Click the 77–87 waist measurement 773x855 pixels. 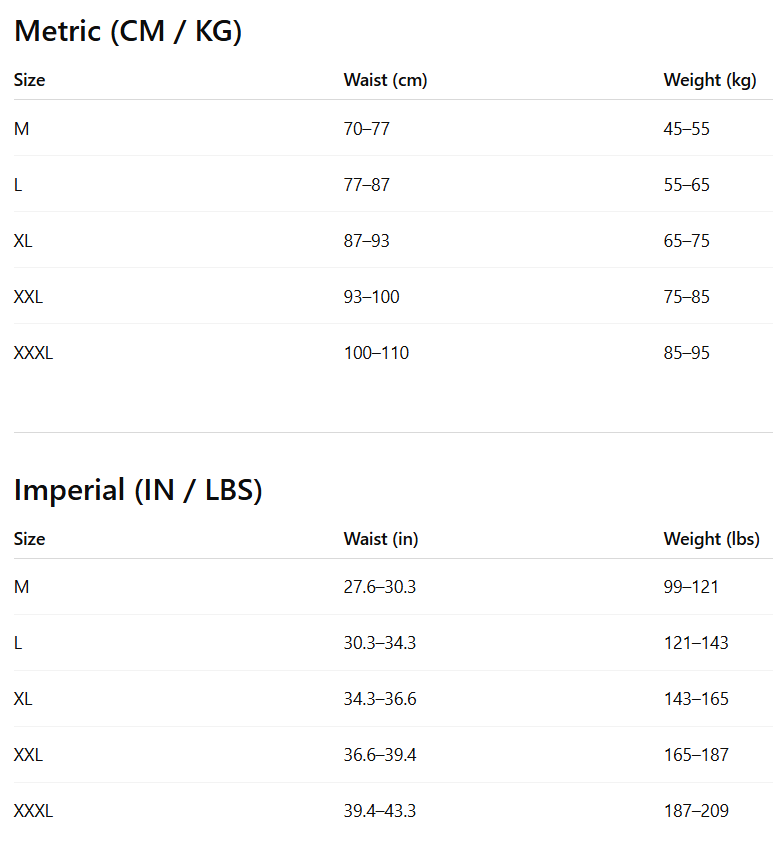pyautogui.click(x=366, y=185)
